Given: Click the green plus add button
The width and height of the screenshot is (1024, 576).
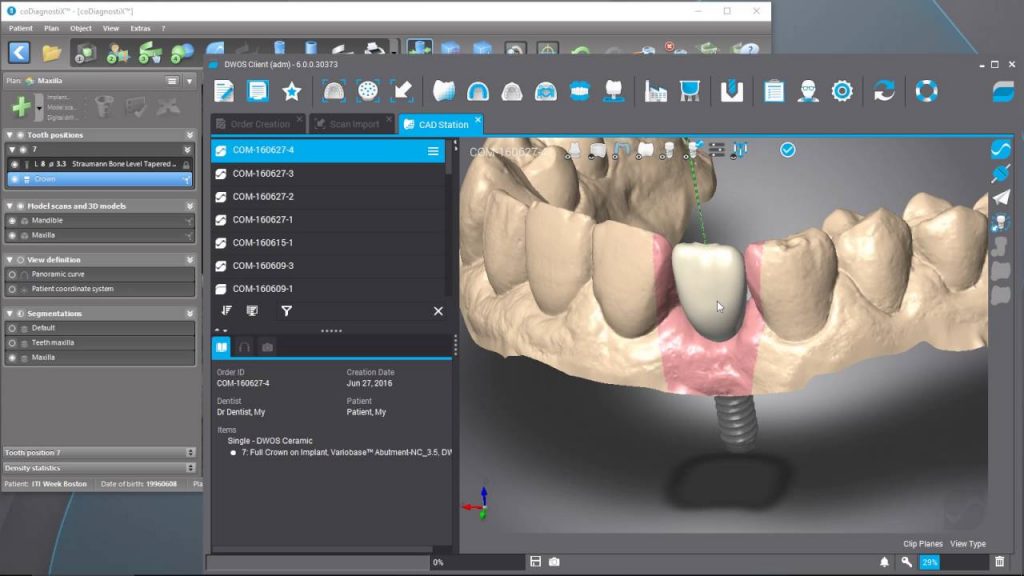Looking at the screenshot, I should tap(20, 106).
